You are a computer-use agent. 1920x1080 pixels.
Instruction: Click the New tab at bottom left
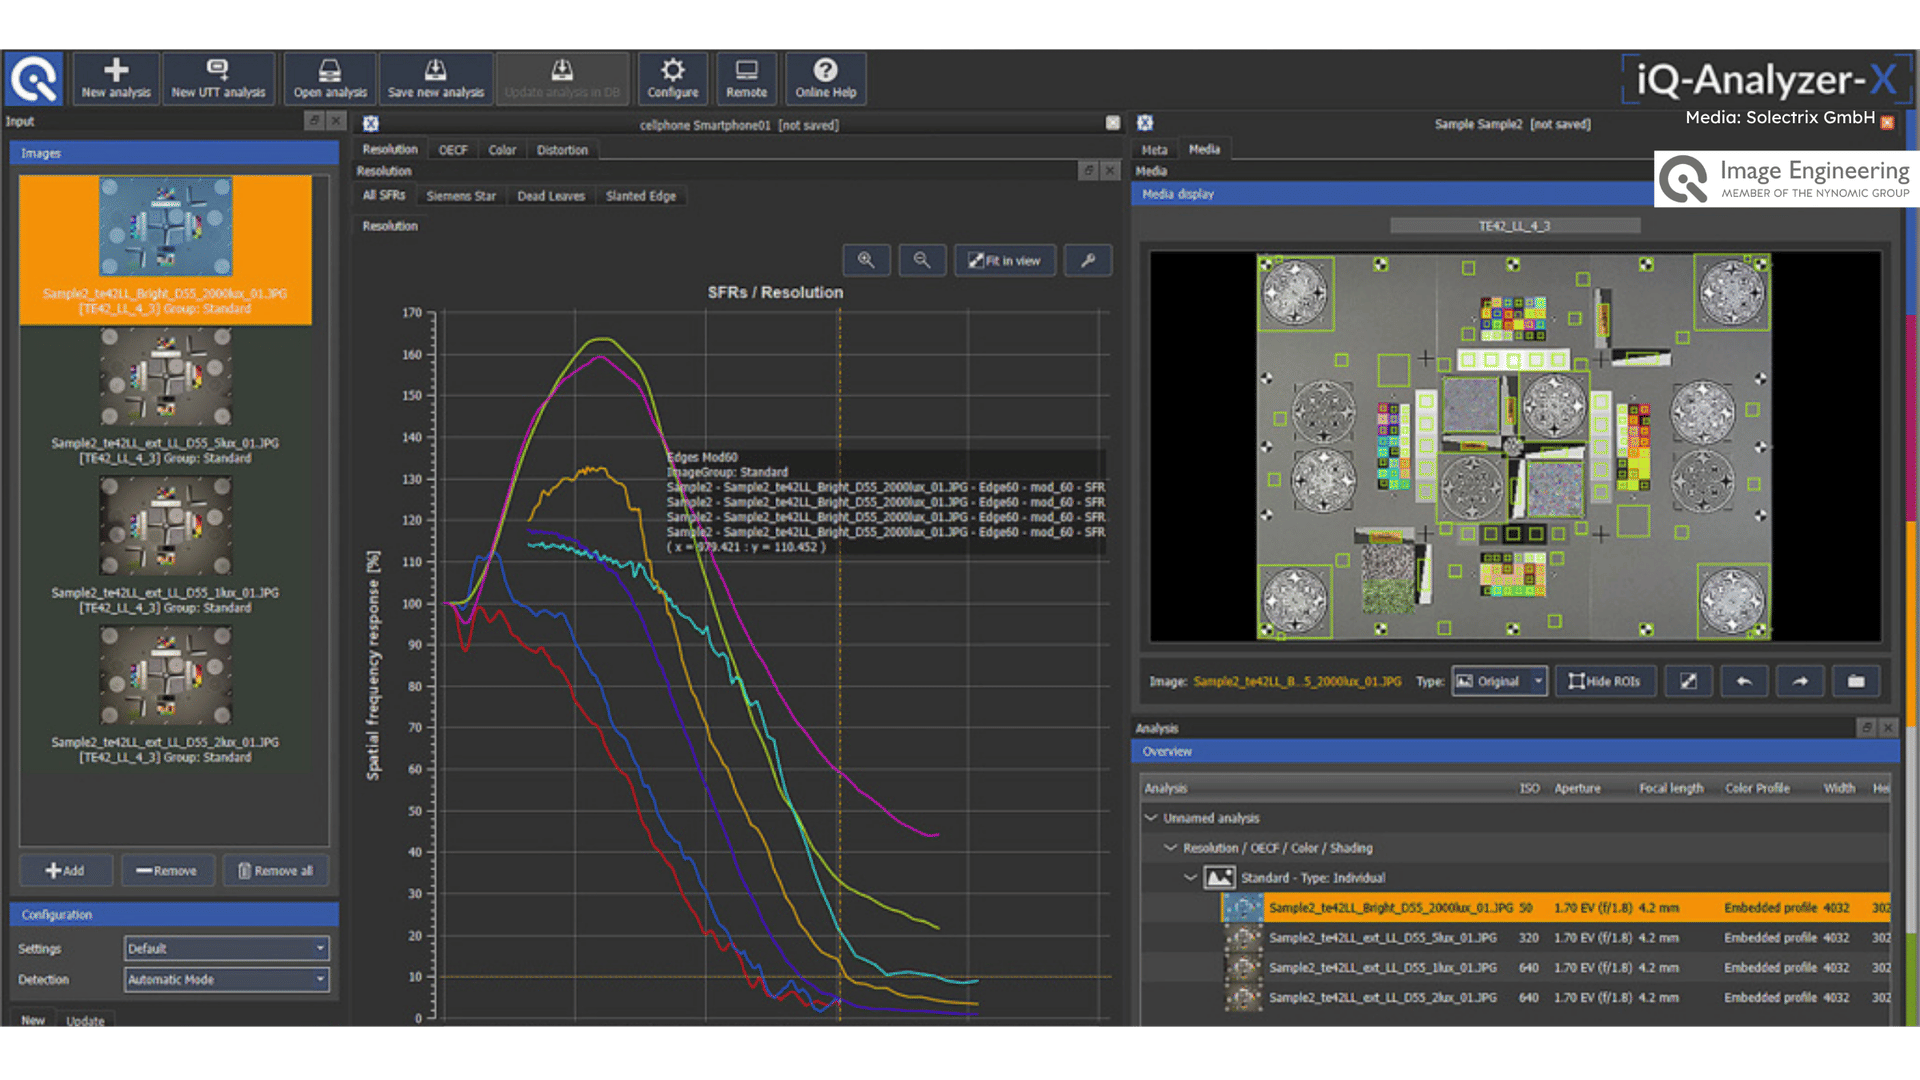33,1020
